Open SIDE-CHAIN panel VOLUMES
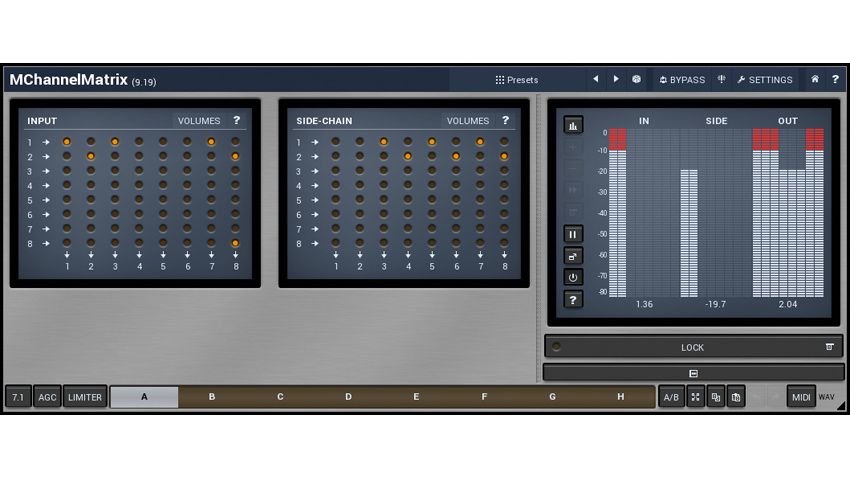The image size is (850, 478). pyautogui.click(x=468, y=121)
